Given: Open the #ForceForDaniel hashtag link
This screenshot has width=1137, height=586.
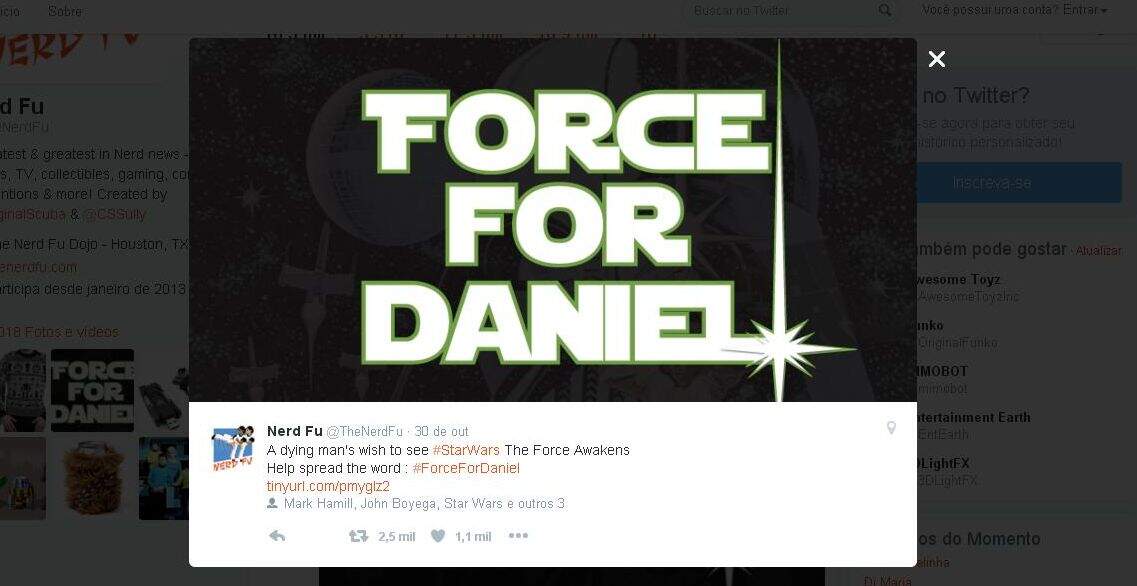Looking at the screenshot, I should (x=466, y=468).
